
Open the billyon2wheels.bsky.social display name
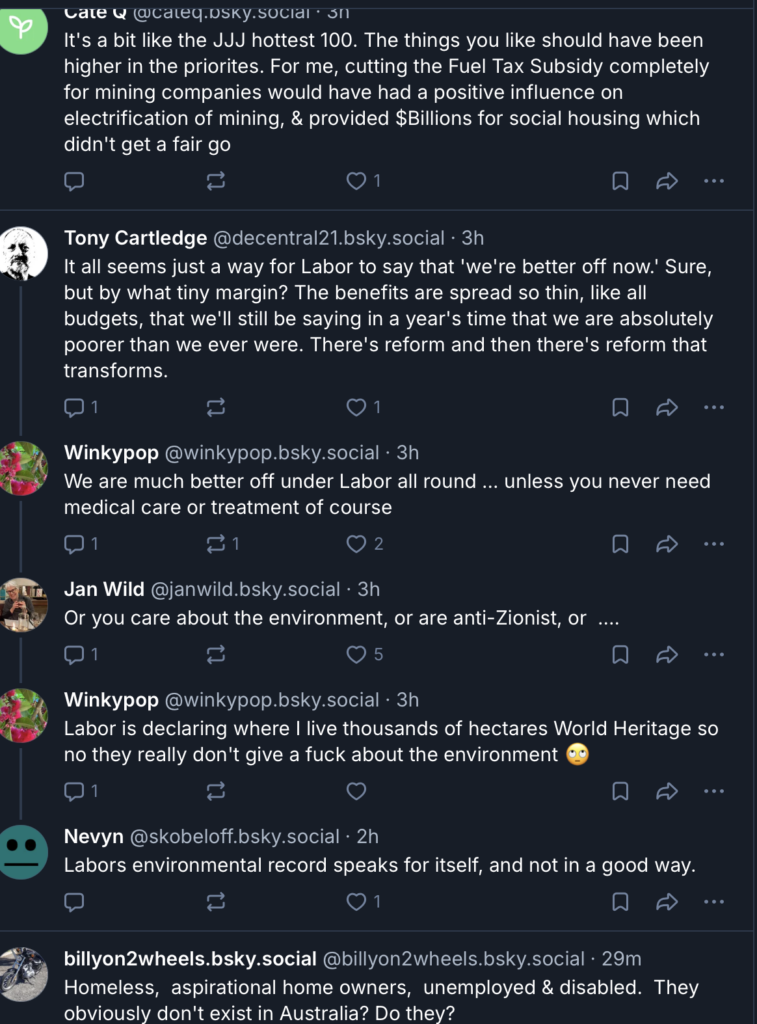tap(190, 958)
